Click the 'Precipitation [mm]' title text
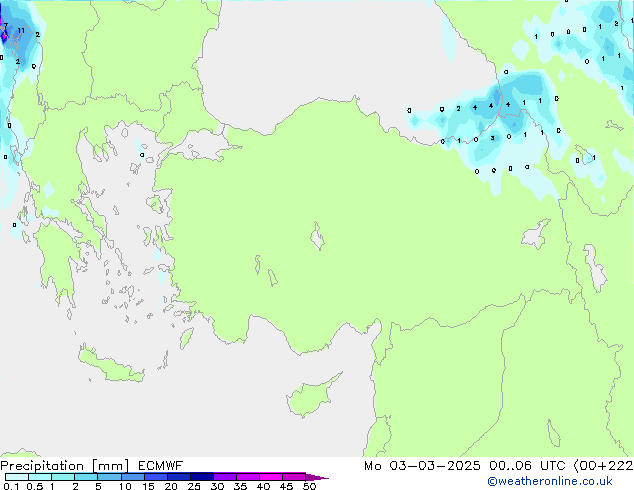 [x=64, y=466]
